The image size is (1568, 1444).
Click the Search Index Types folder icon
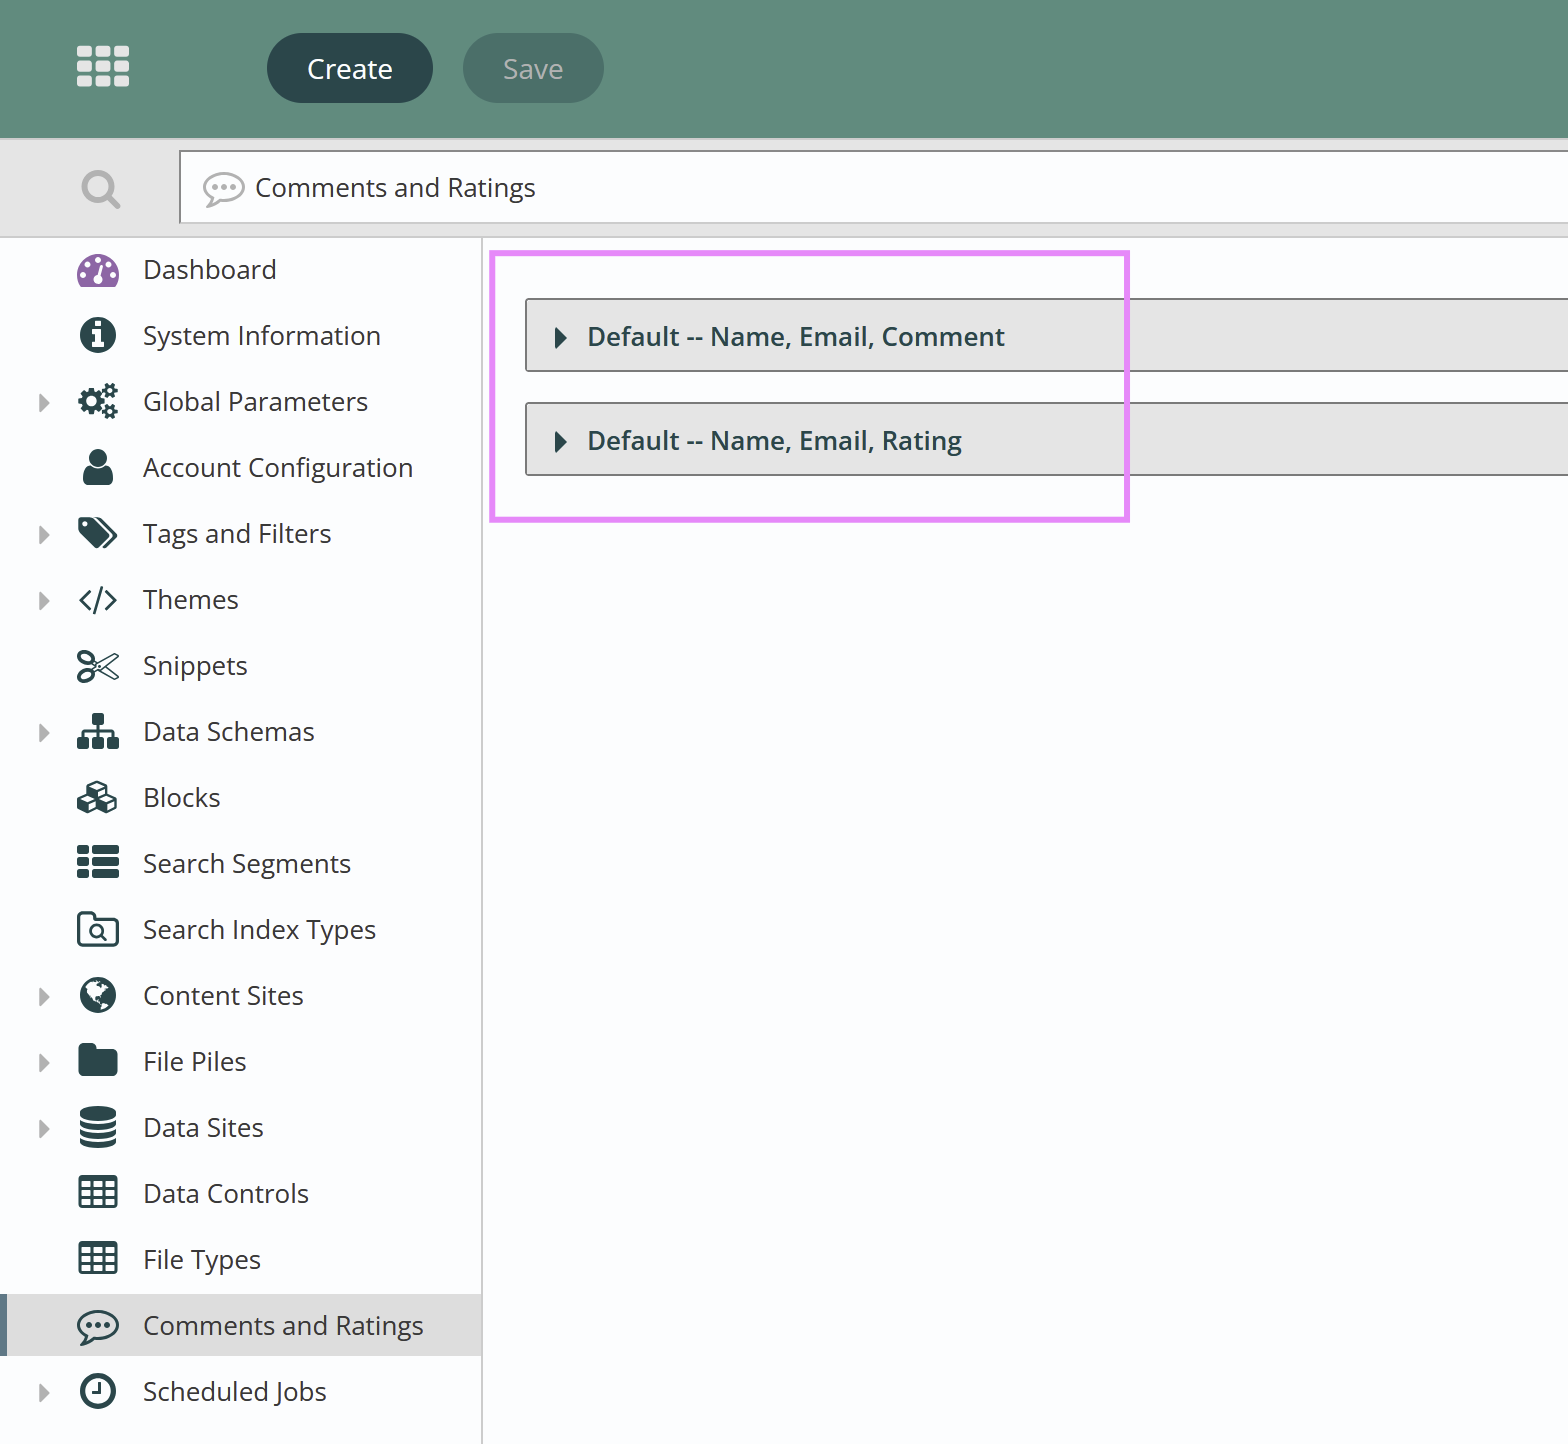(98, 929)
